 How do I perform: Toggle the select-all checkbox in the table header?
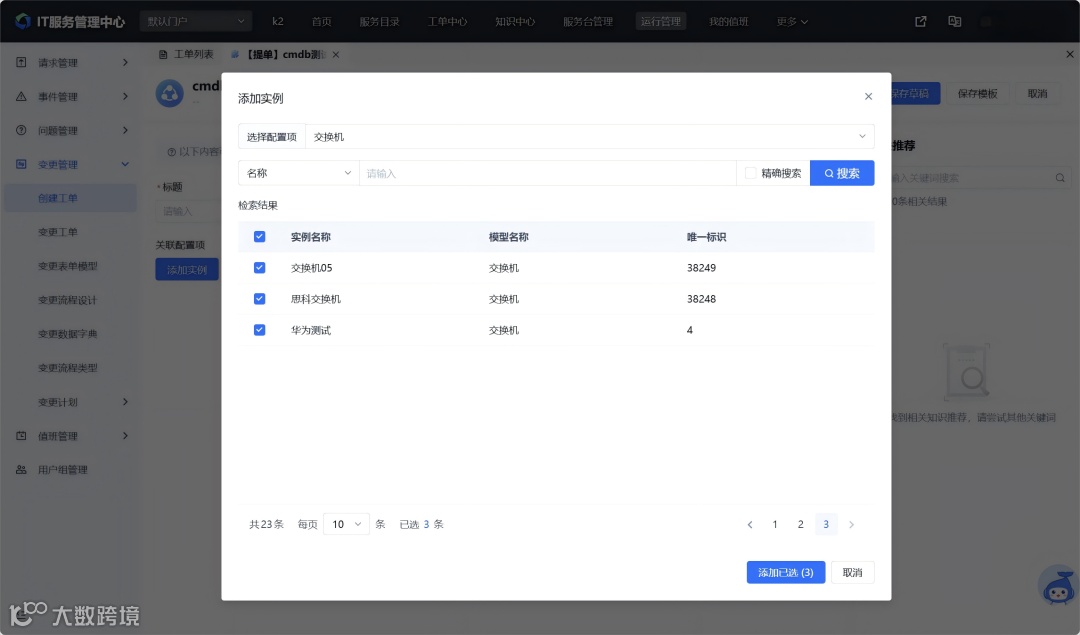coord(260,237)
